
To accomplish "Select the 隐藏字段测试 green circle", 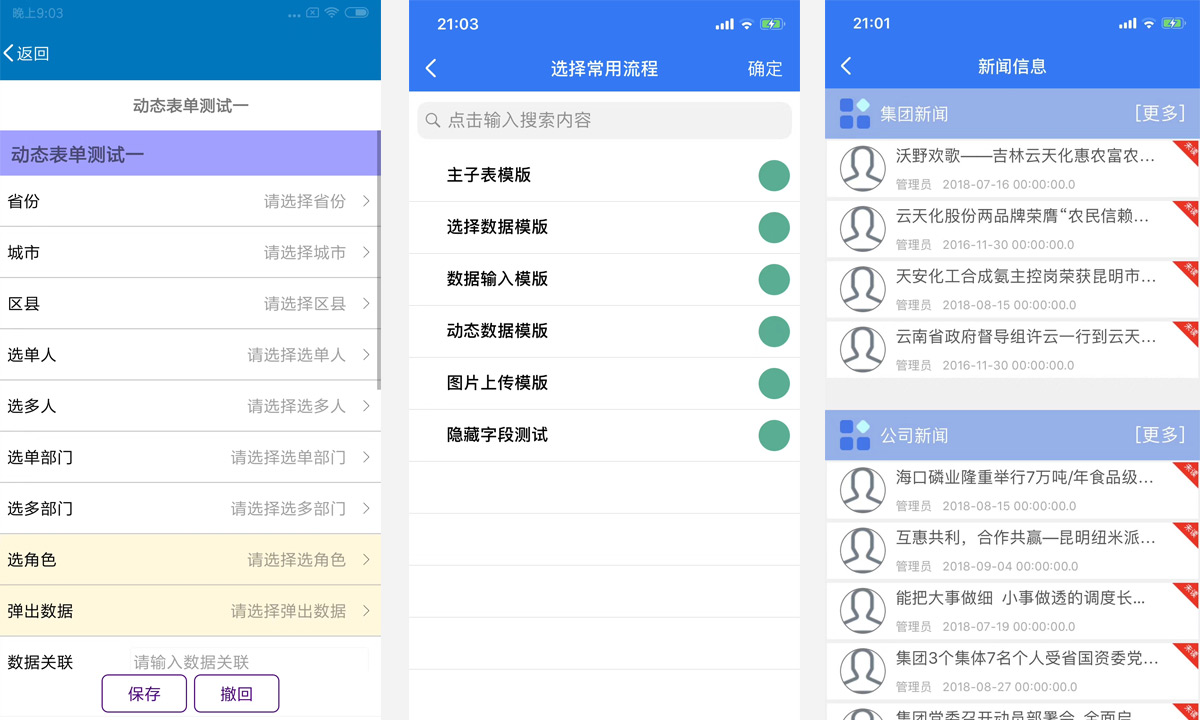I will click(773, 436).
